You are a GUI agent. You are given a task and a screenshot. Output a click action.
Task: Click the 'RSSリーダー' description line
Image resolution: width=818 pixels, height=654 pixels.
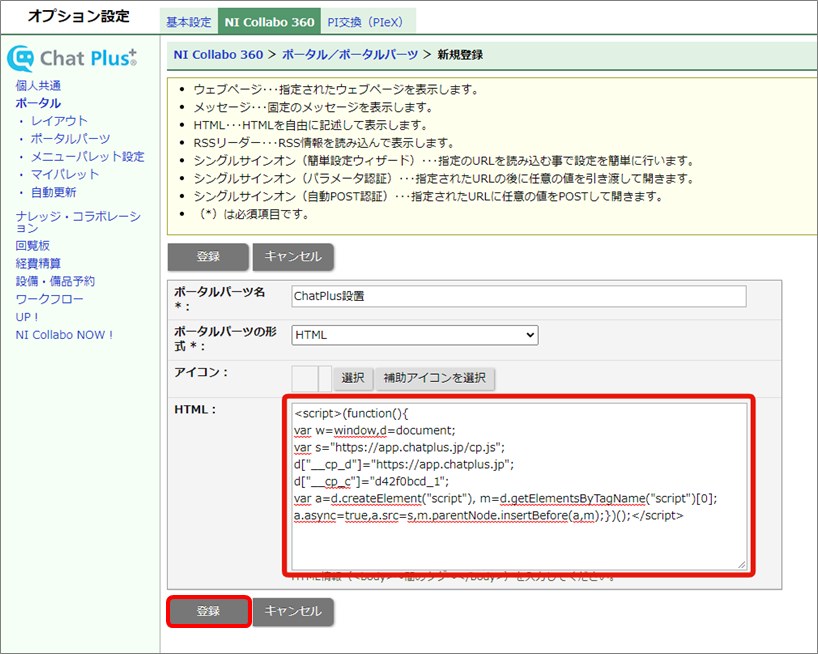coord(324,143)
